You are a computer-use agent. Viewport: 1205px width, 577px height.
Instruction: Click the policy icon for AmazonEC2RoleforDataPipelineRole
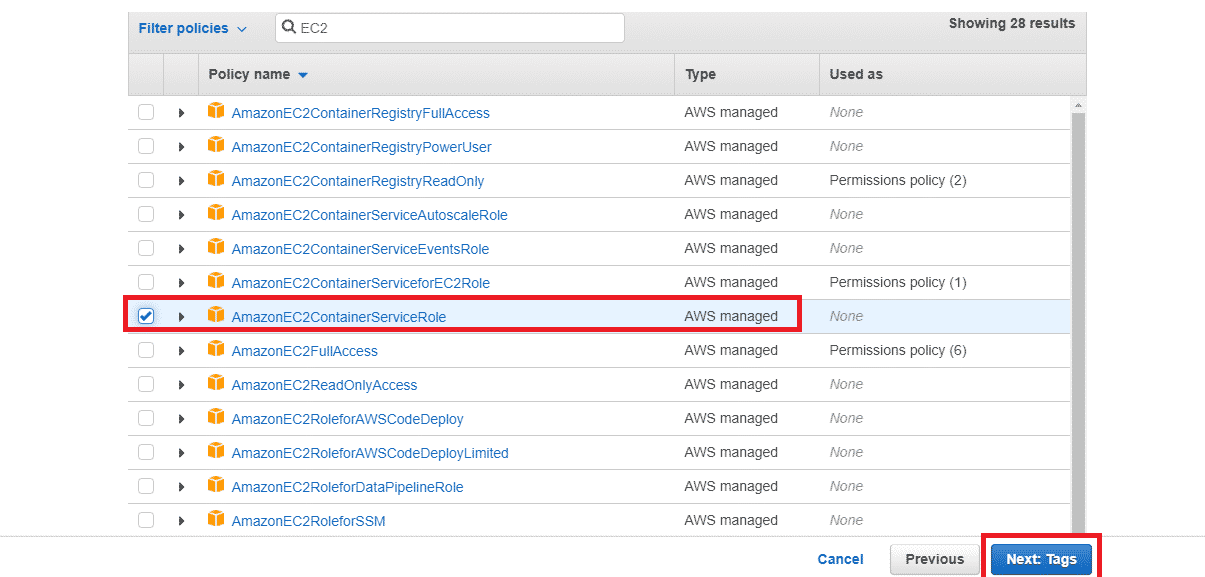click(x=216, y=486)
